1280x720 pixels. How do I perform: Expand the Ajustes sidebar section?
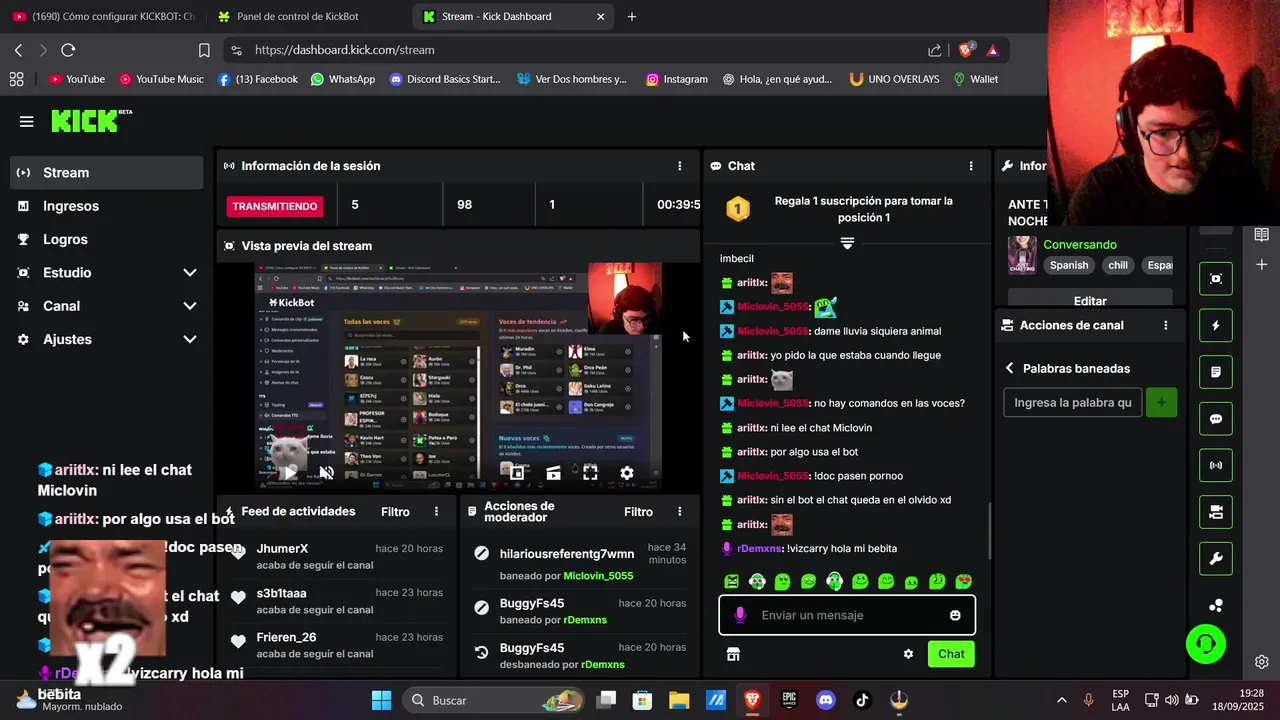190,340
